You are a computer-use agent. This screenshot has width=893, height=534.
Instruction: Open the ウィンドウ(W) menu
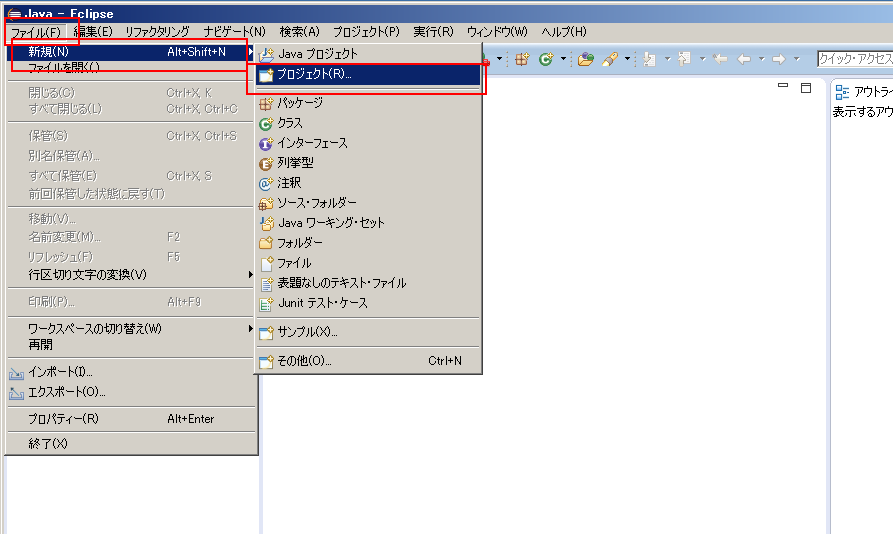coord(497,32)
